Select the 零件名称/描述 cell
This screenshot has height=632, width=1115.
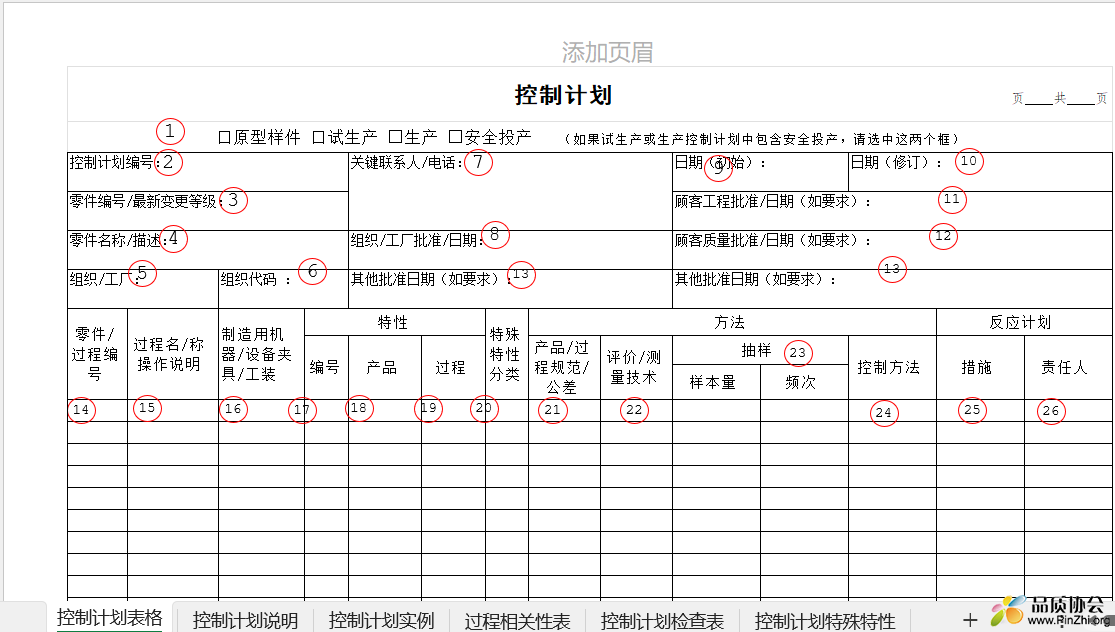(208, 250)
